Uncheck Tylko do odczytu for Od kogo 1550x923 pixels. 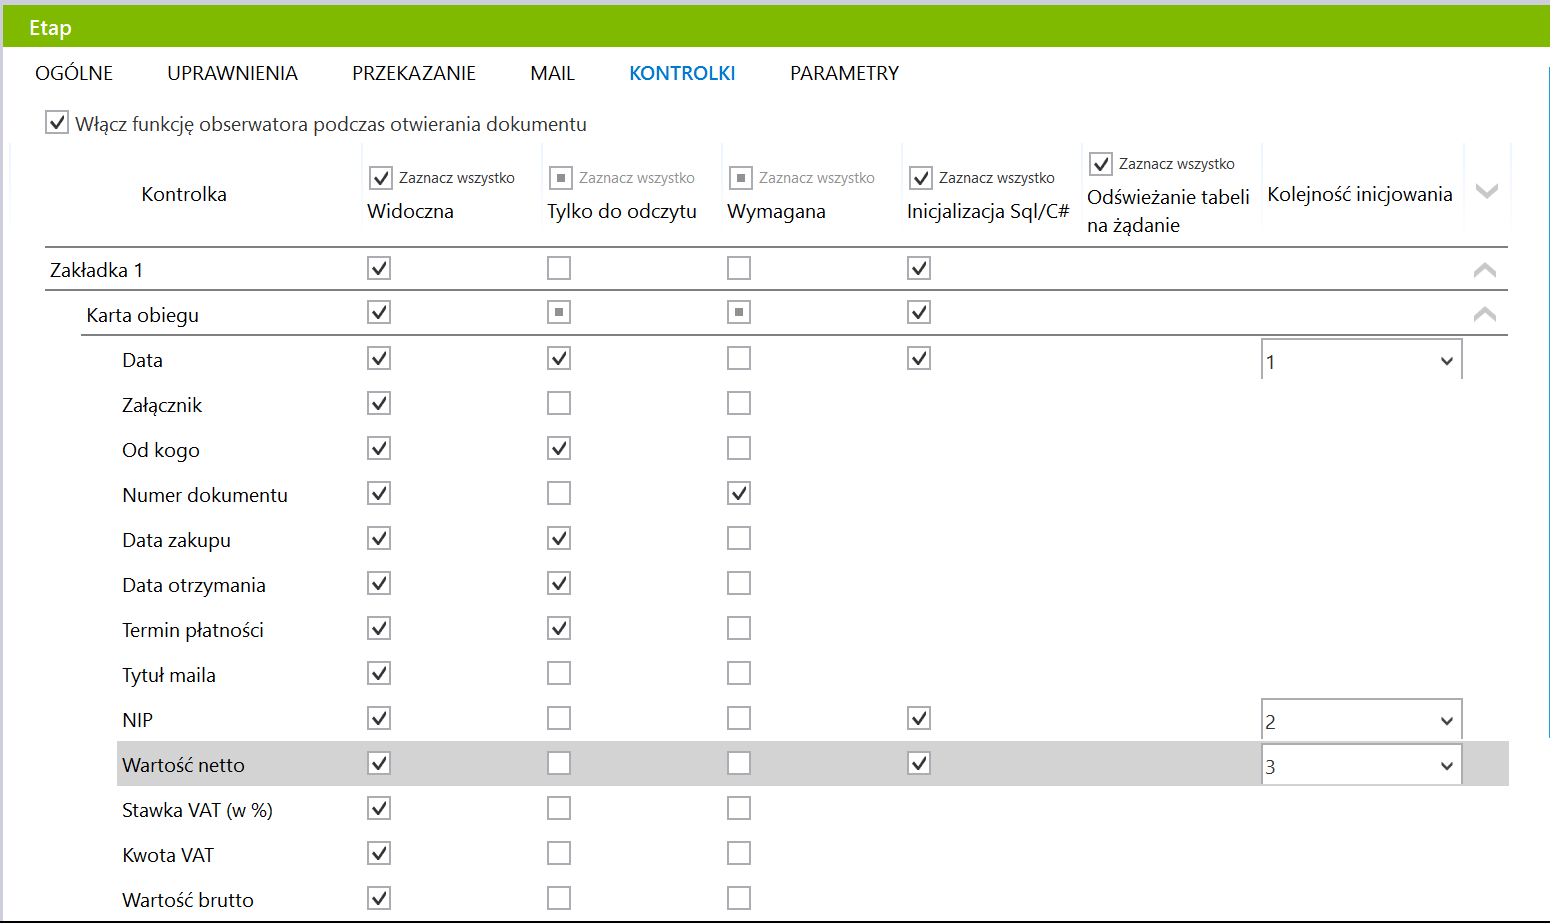tap(559, 448)
